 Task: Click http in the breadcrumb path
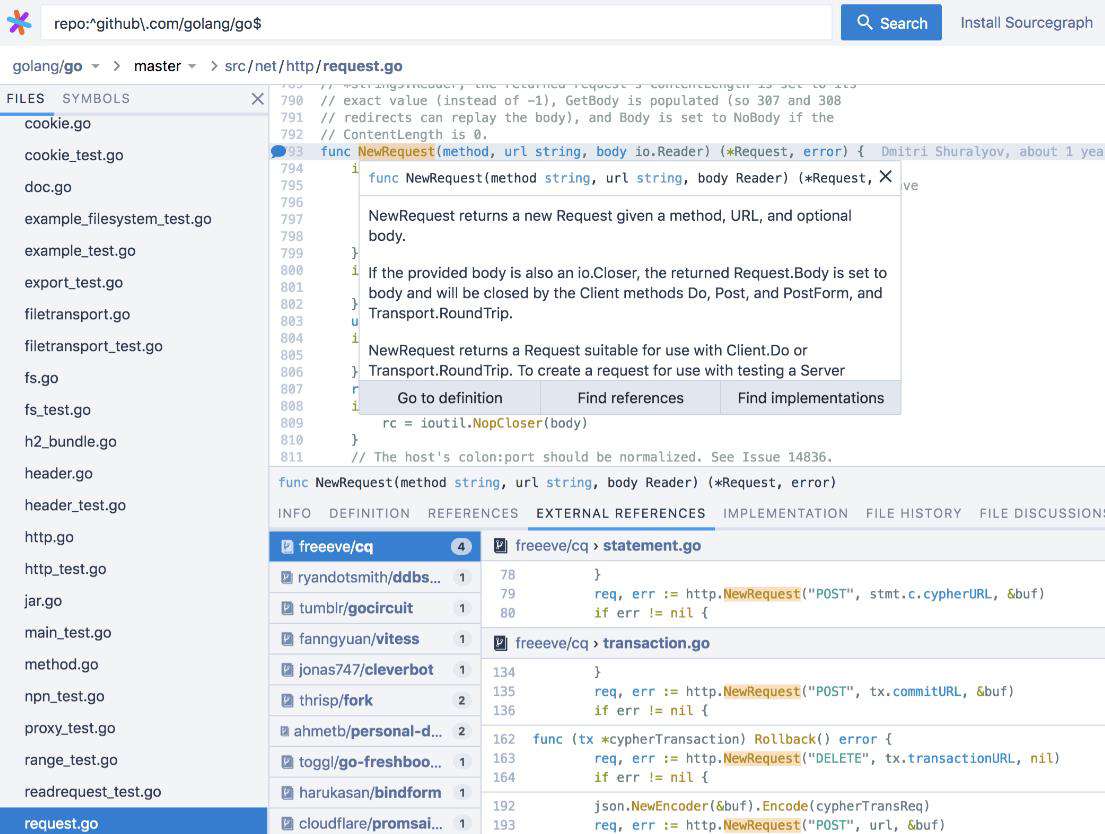(x=300, y=66)
